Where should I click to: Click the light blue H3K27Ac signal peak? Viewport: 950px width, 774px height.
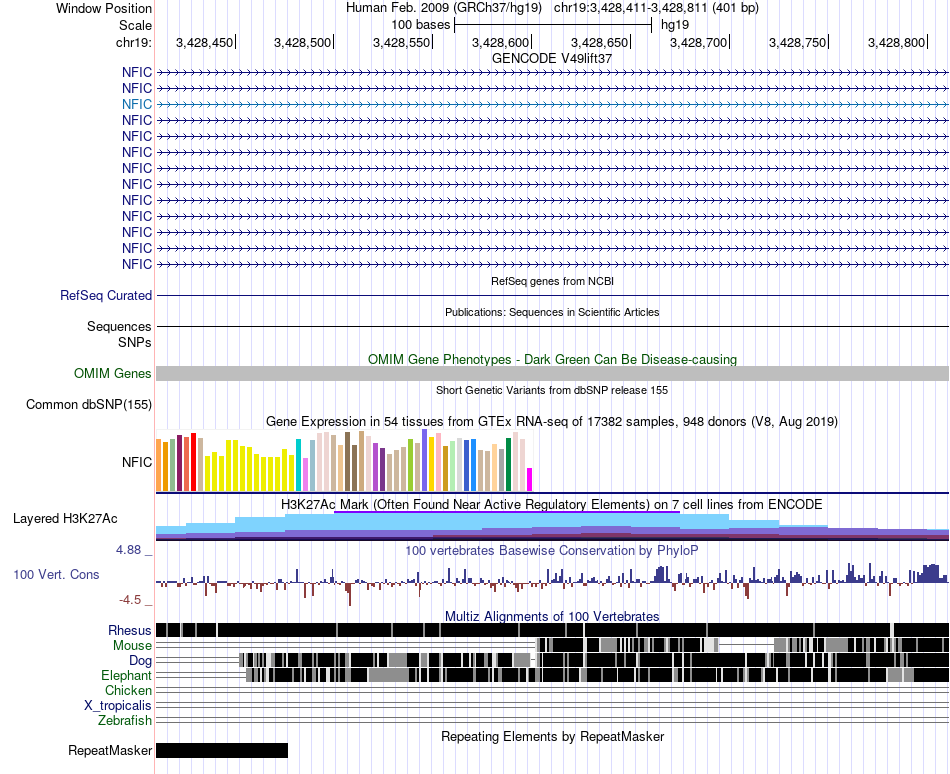pos(506,521)
